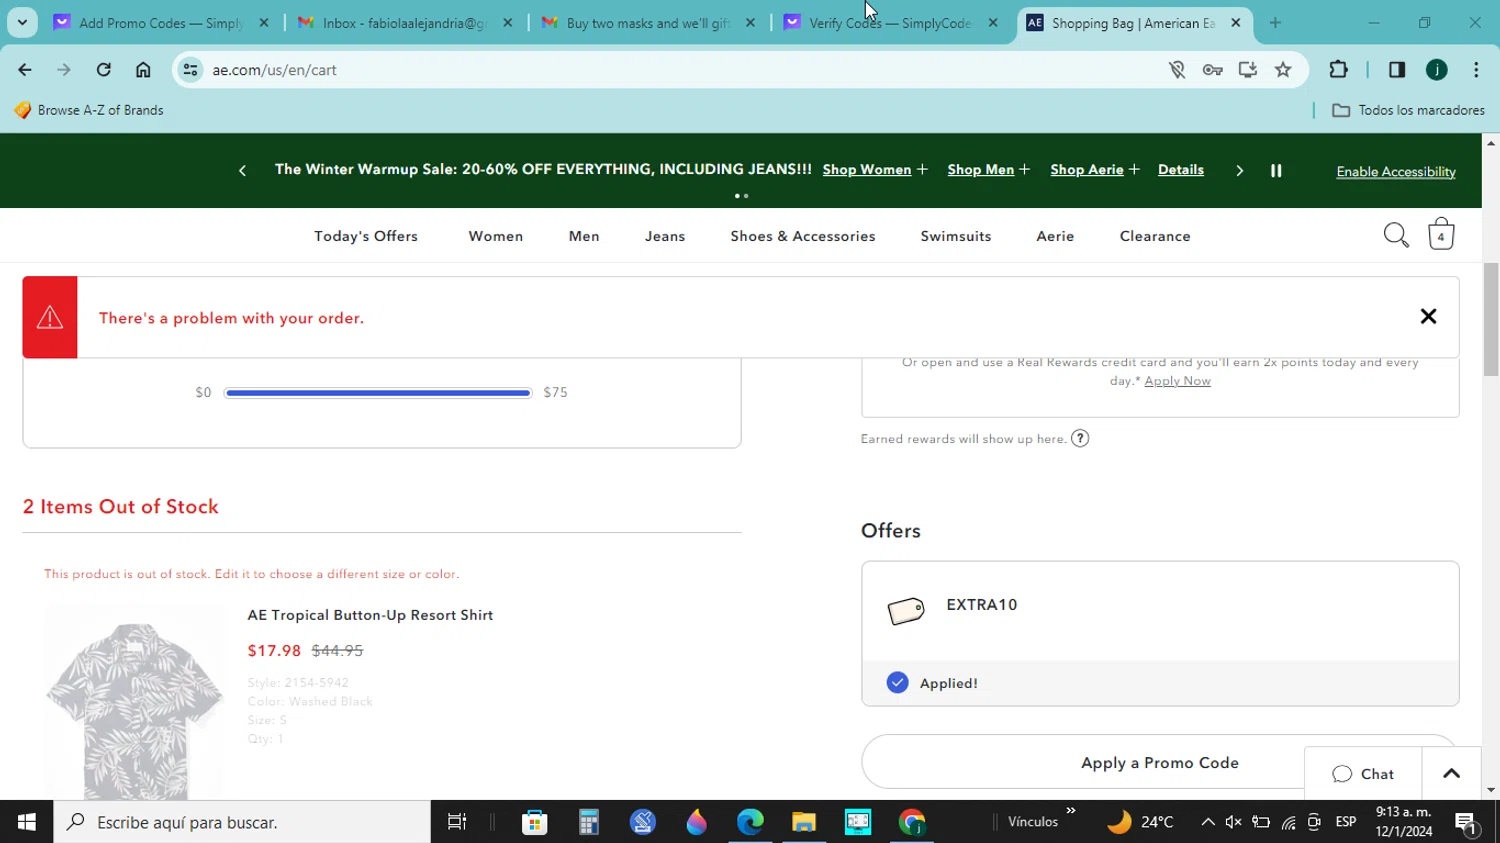Screen dimensions: 1500x843
Task: Switch to Add Promo Codes SimplyCodes tab
Action: (162, 22)
